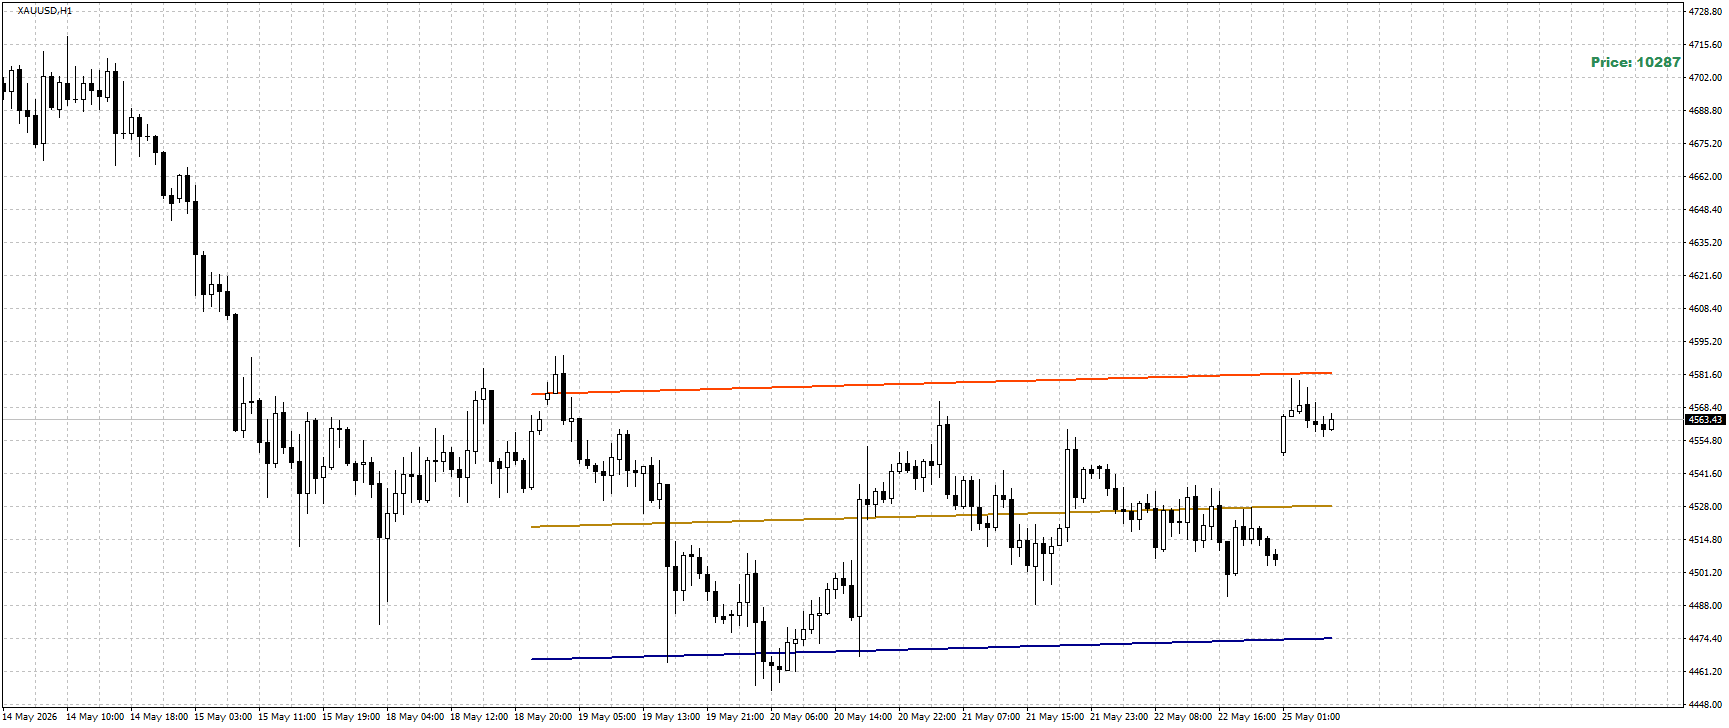Click the "14 May 2026" date label
Screen dimensions: 1729x728
tap(31, 717)
